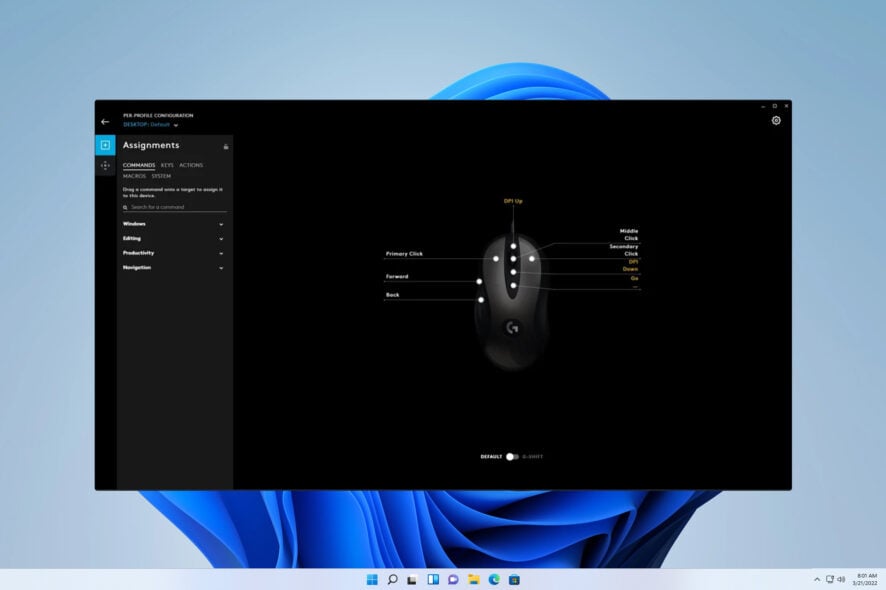Click the PER-PROFILE CONFIGURATION header text
Image resolution: width=886 pixels, height=590 pixels.
click(x=158, y=115)
